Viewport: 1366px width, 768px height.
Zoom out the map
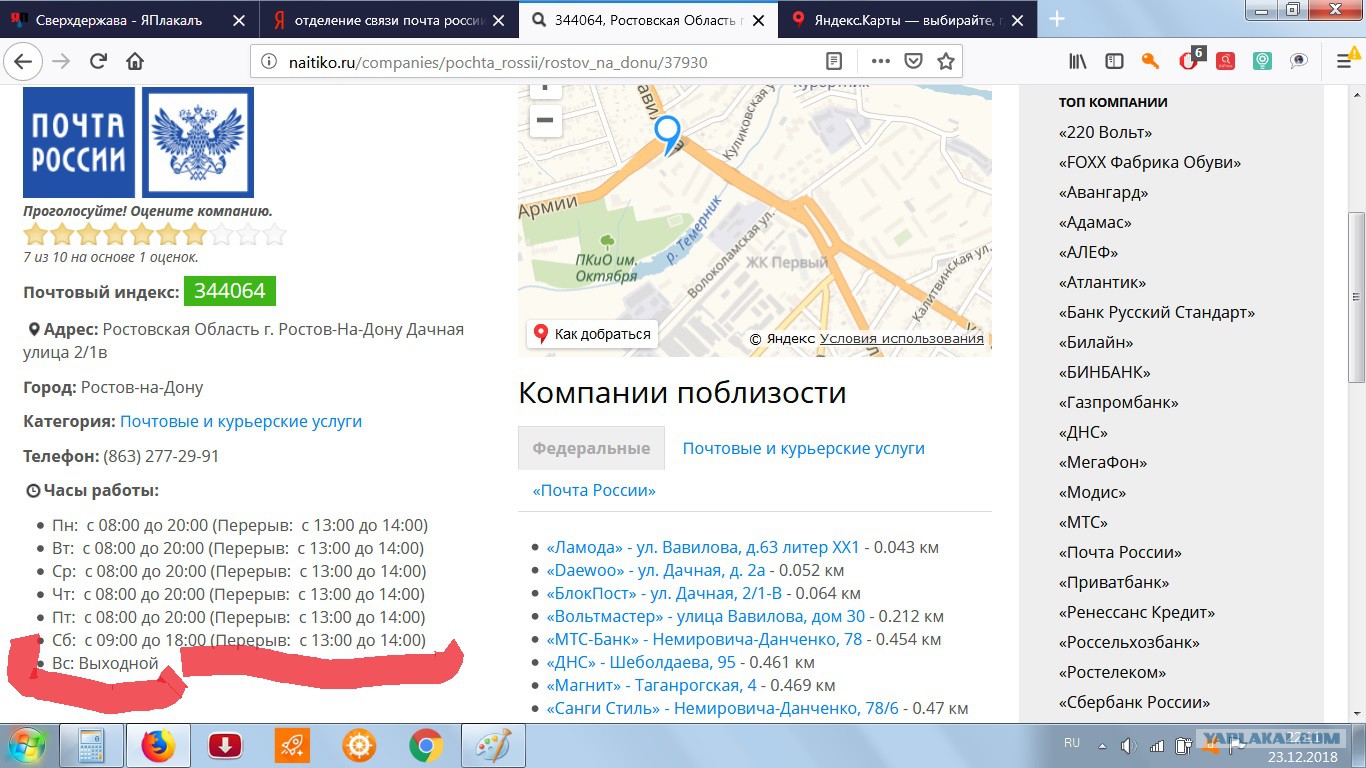click(544, 121)
